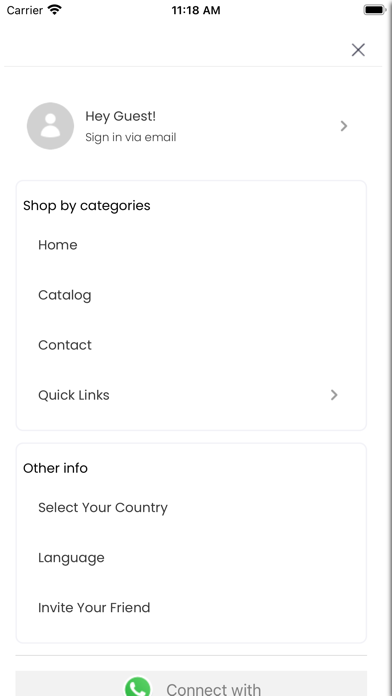This screenshot has width=392, height=696.
Task: Open the Home menu entry
Action: (58, 245)
